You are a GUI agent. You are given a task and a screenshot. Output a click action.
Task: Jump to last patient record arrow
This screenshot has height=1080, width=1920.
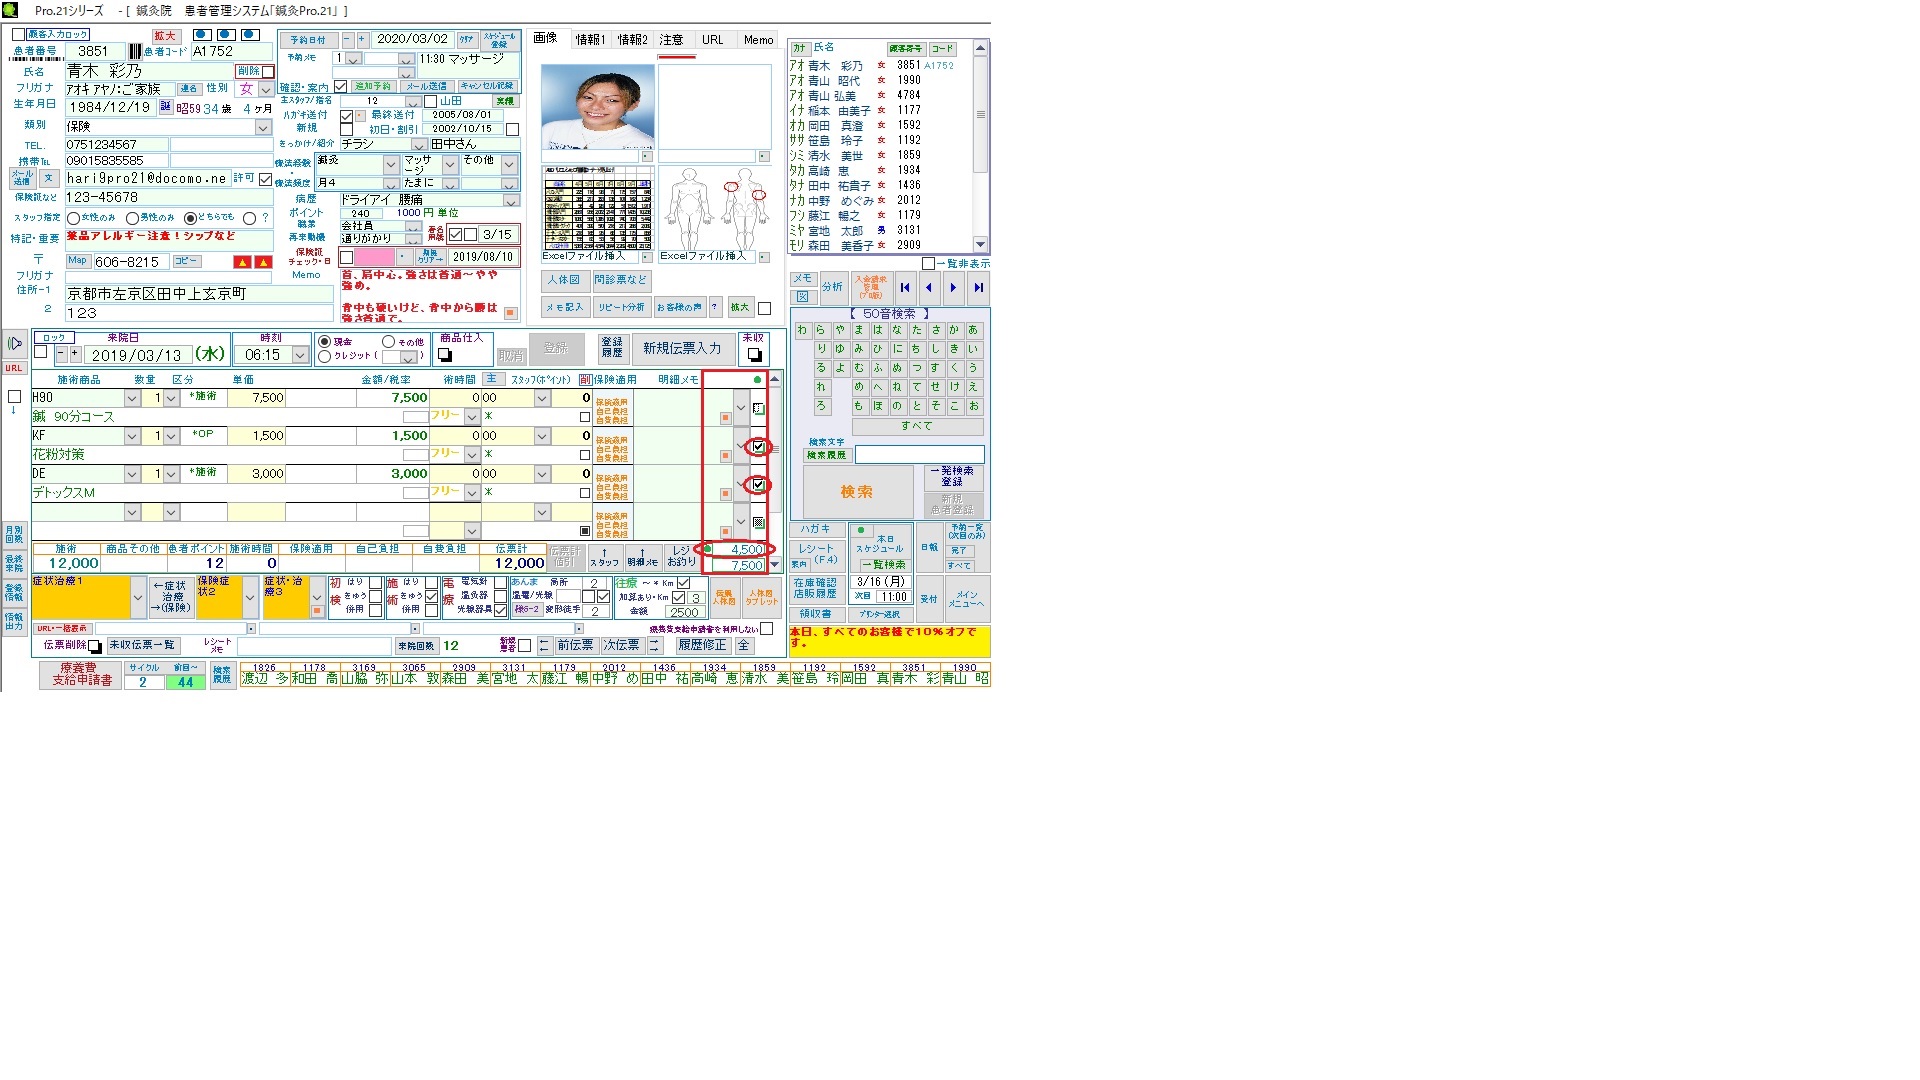pos(978,288)
